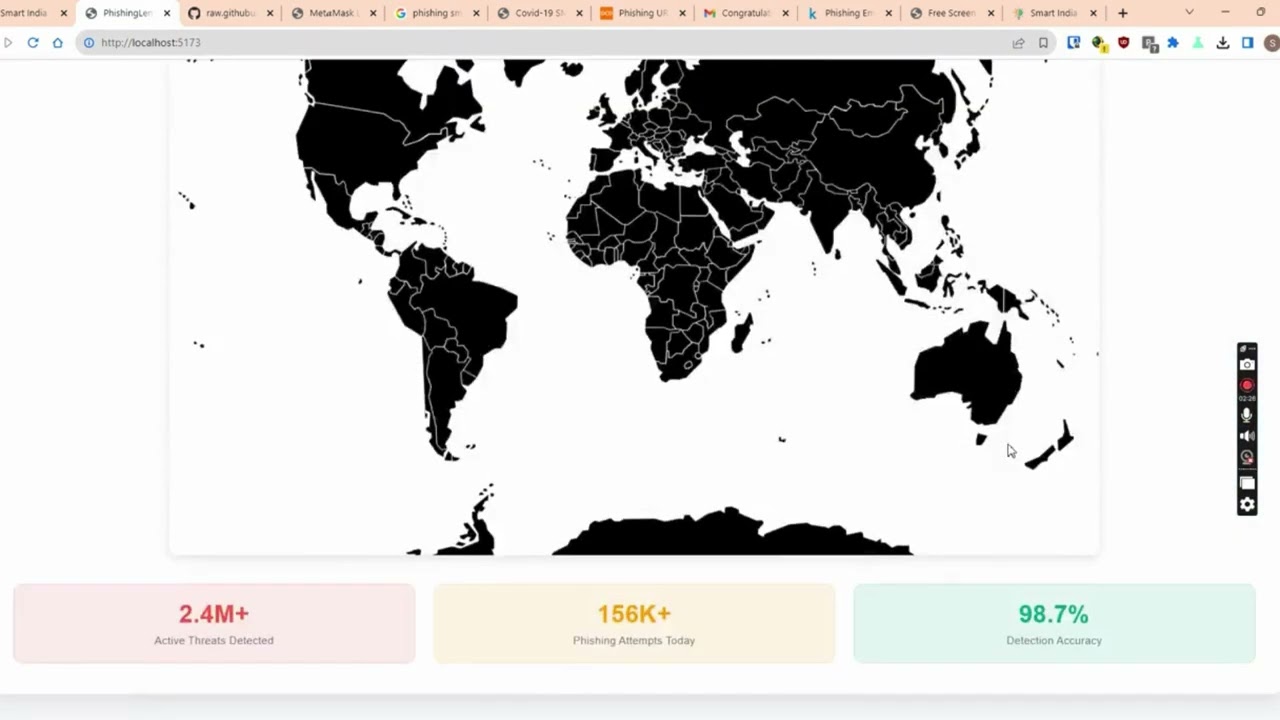Open the recorder settings gear

tap(1247, 505)
